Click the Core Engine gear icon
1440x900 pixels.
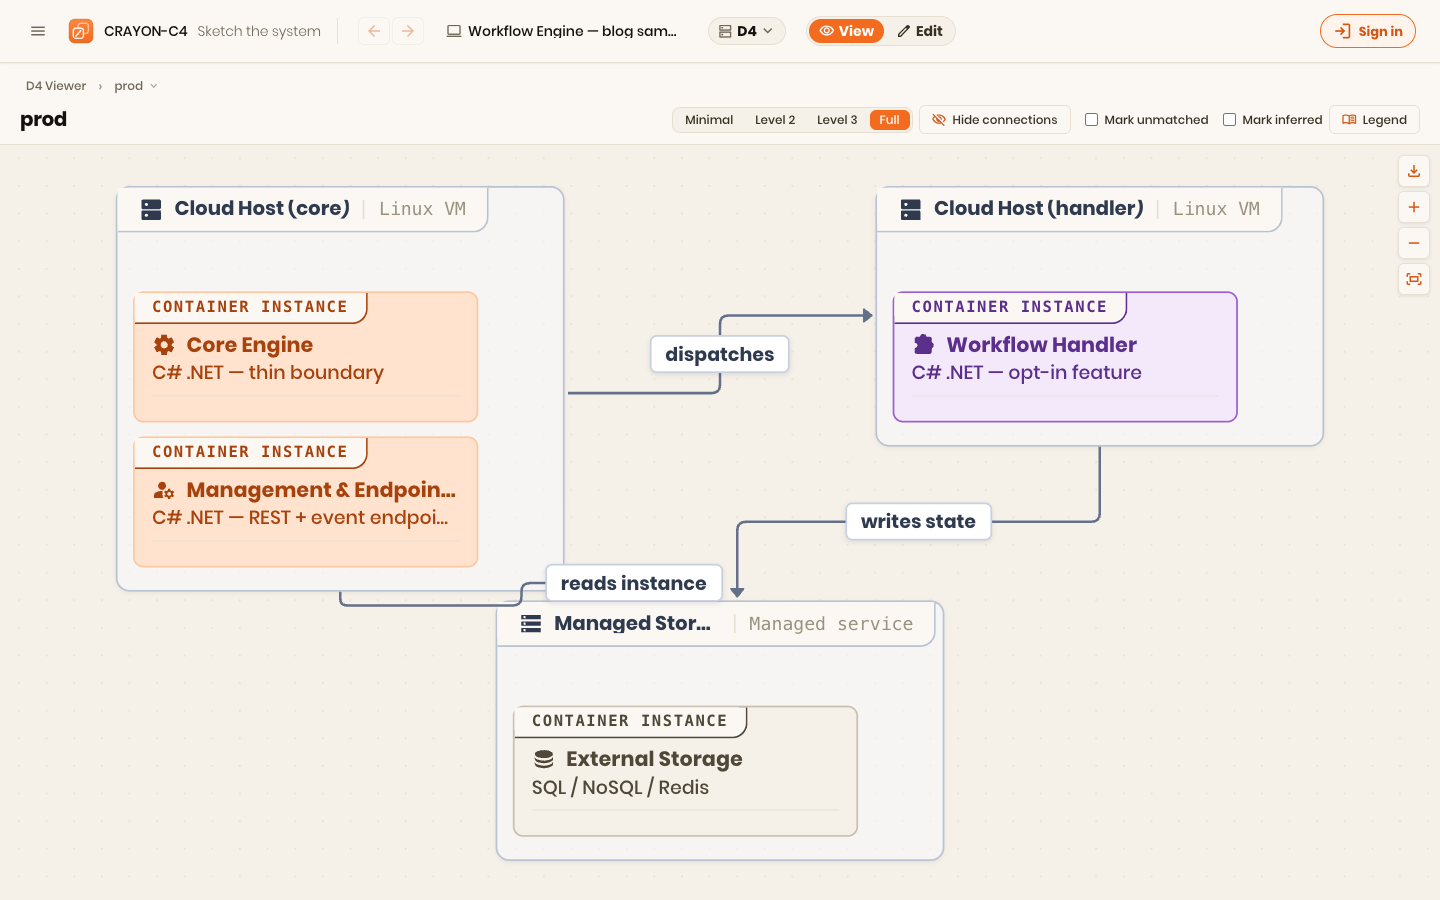coord(164,345)
